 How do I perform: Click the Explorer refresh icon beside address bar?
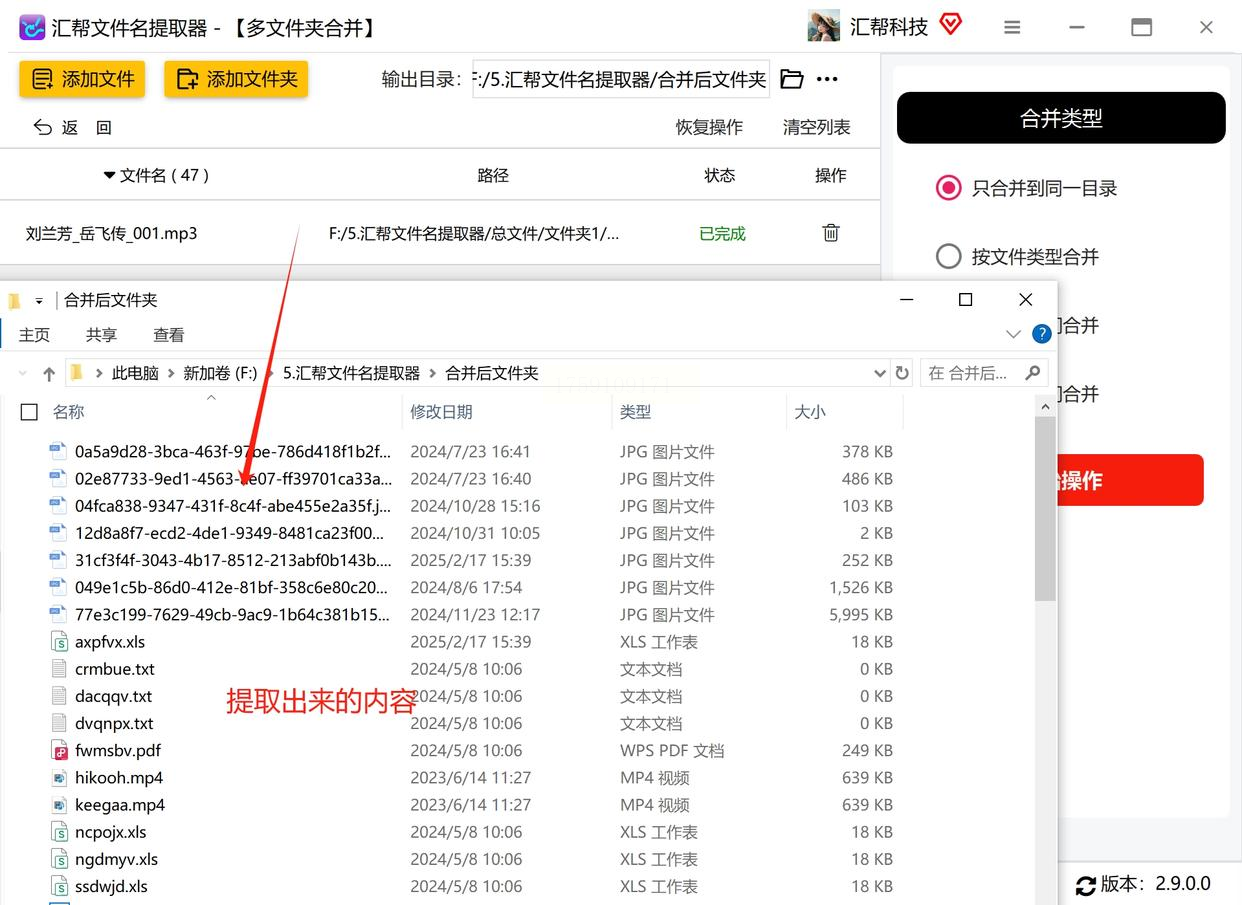pos(902,373)
